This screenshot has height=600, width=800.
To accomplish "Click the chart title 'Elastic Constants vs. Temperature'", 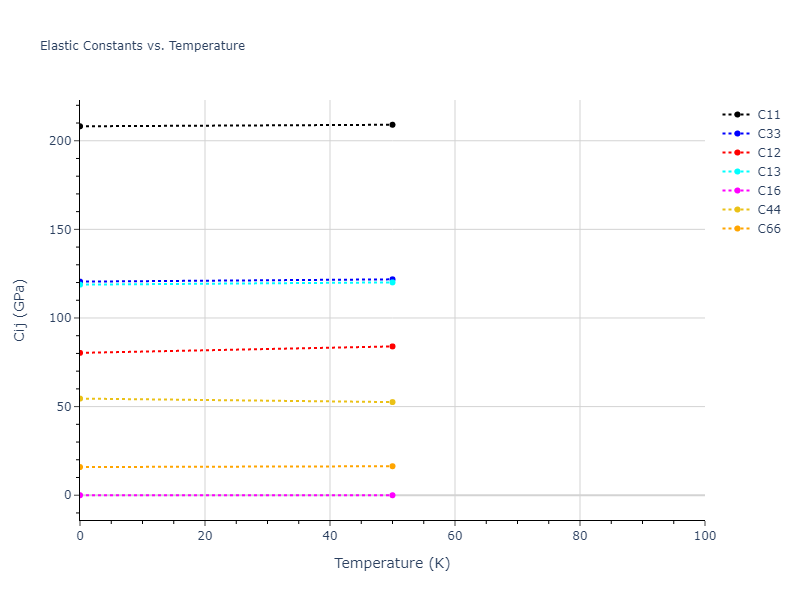I will point(142,46).
